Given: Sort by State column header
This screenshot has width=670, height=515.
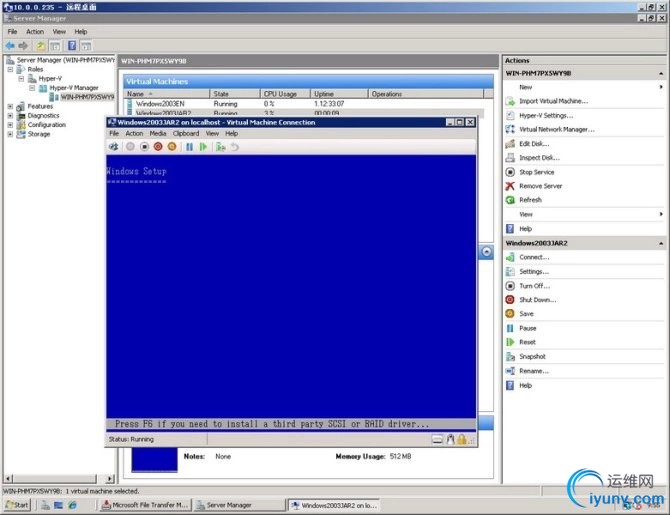Looking at the screenshot, I should coord(235,94).
